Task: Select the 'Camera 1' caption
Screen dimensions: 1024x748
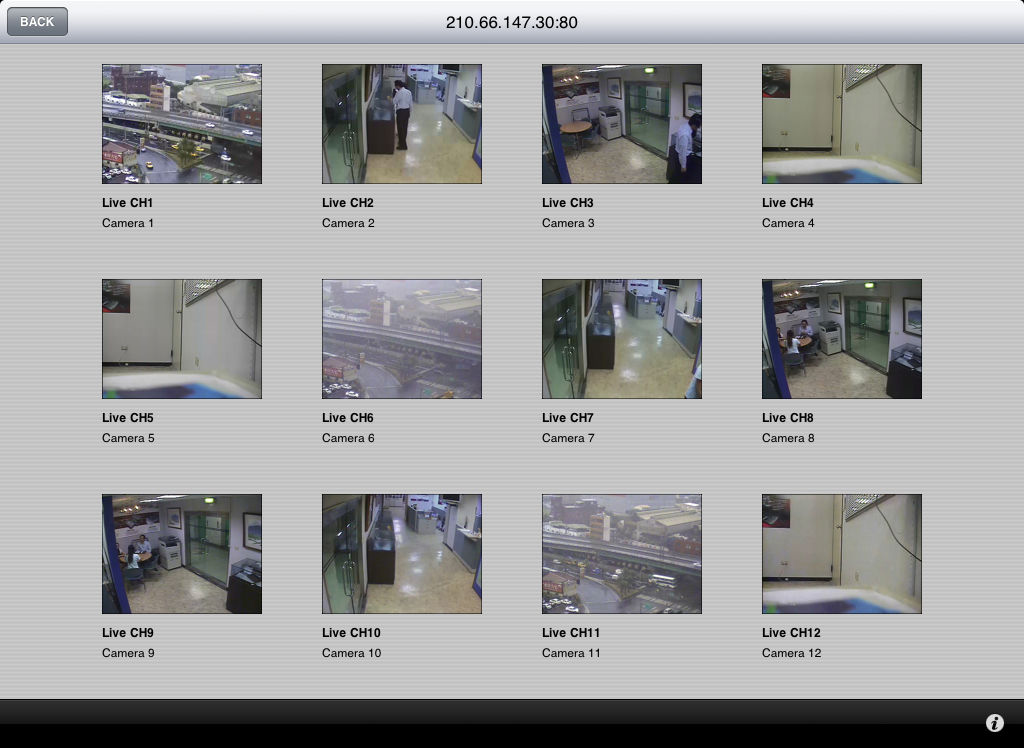Action: click(x=128, y=223)
